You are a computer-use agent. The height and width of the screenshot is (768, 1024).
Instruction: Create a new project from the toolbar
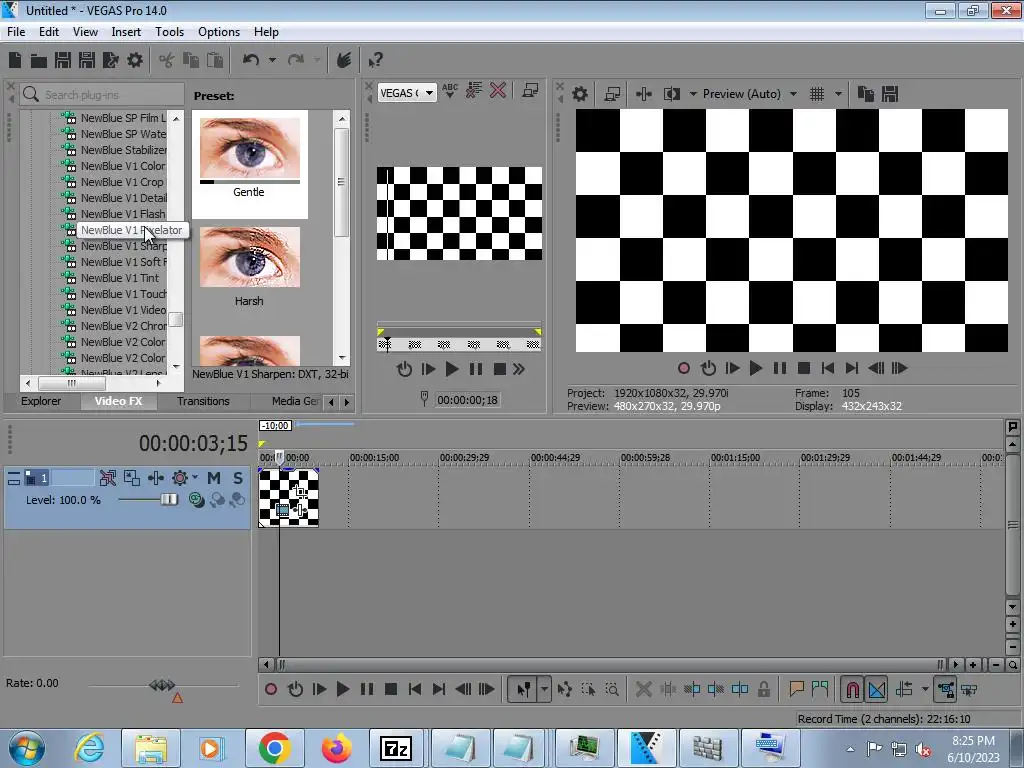15,61
